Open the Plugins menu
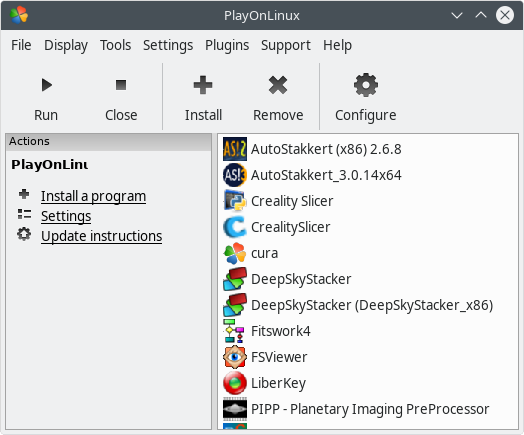This screenshot has height=435, width=524. point(227,45)
